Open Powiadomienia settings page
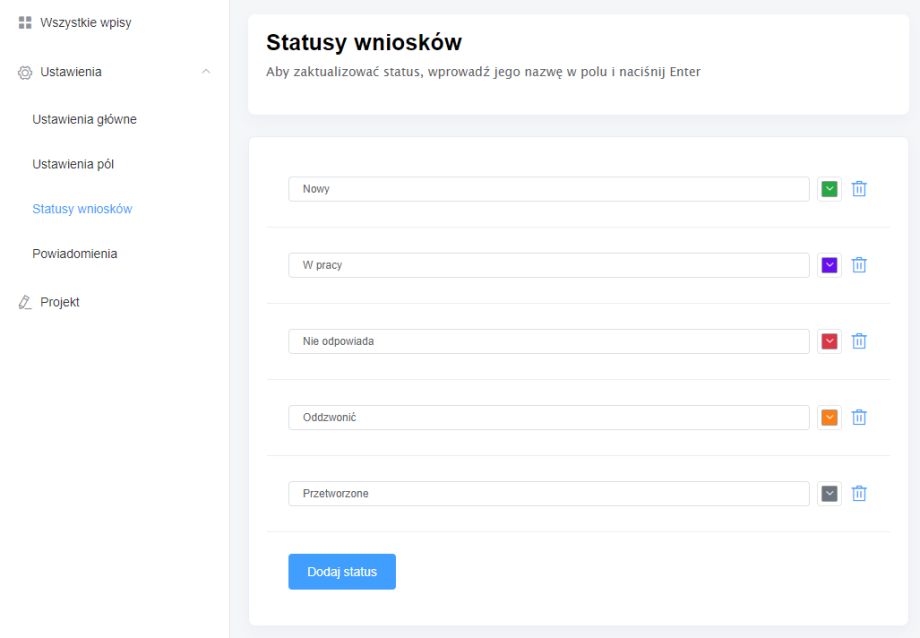920x638 pixels. [74, 254]
